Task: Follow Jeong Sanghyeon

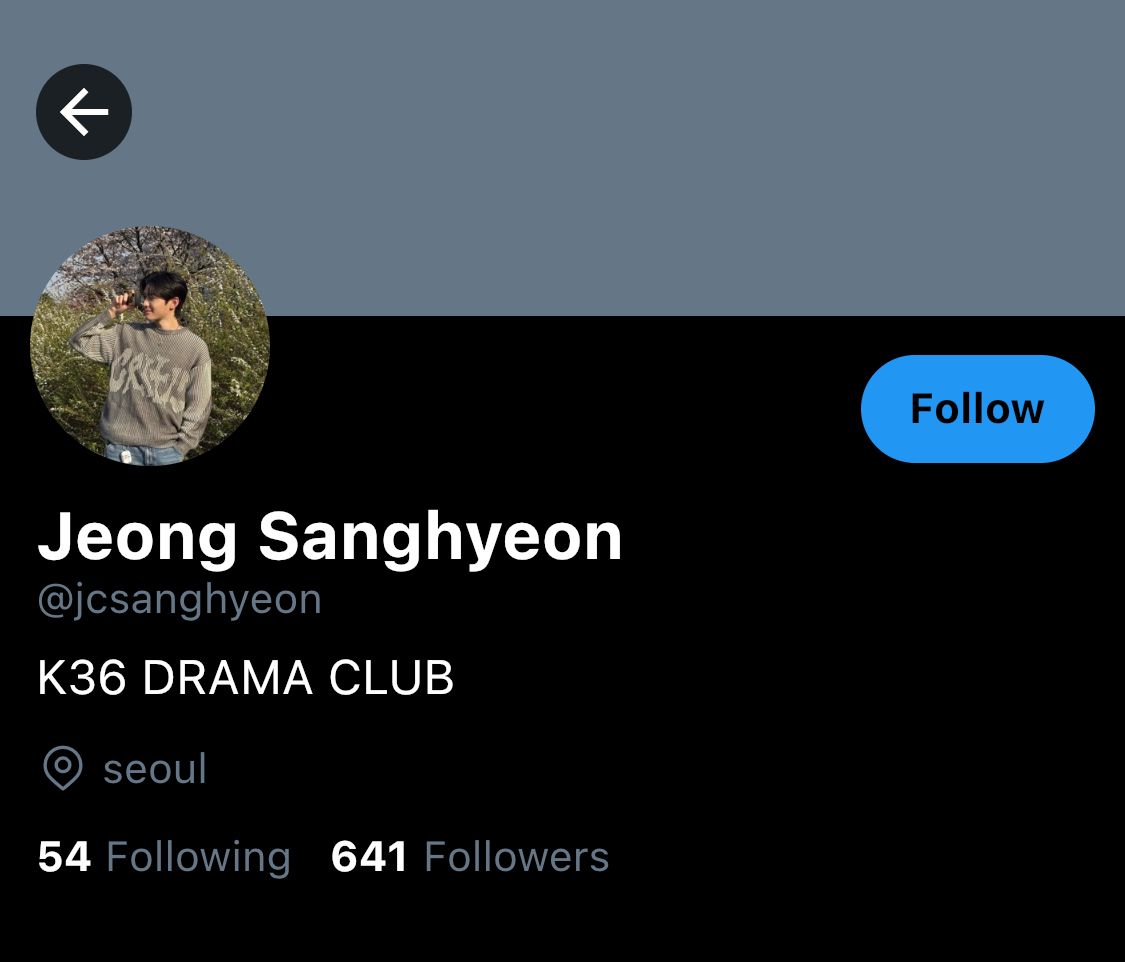Action: (x=977, y=409)
